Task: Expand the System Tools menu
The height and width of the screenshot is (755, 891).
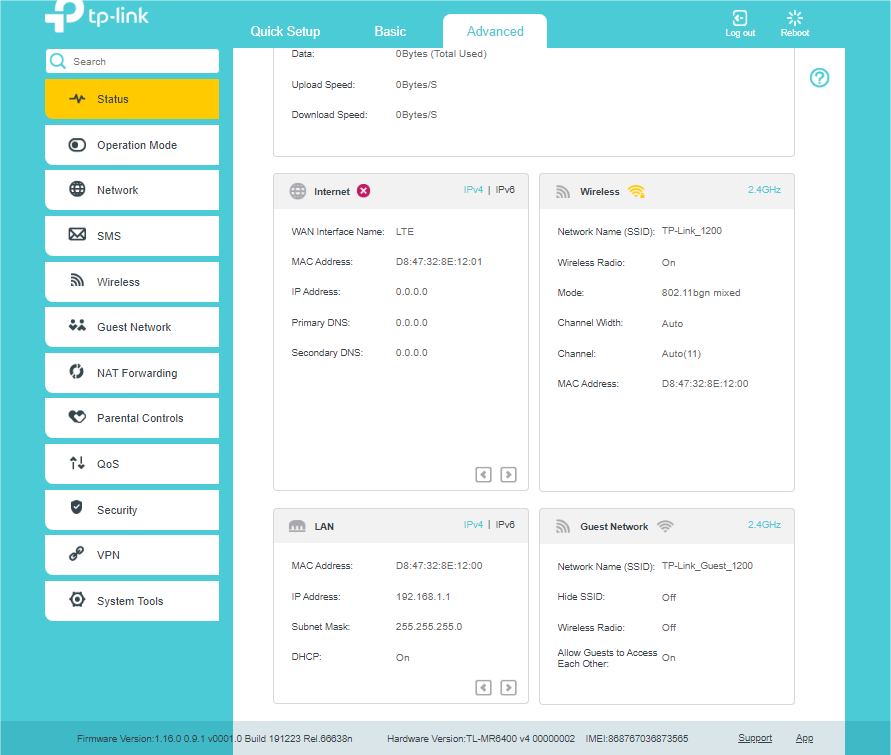Action: coord(132,601)
